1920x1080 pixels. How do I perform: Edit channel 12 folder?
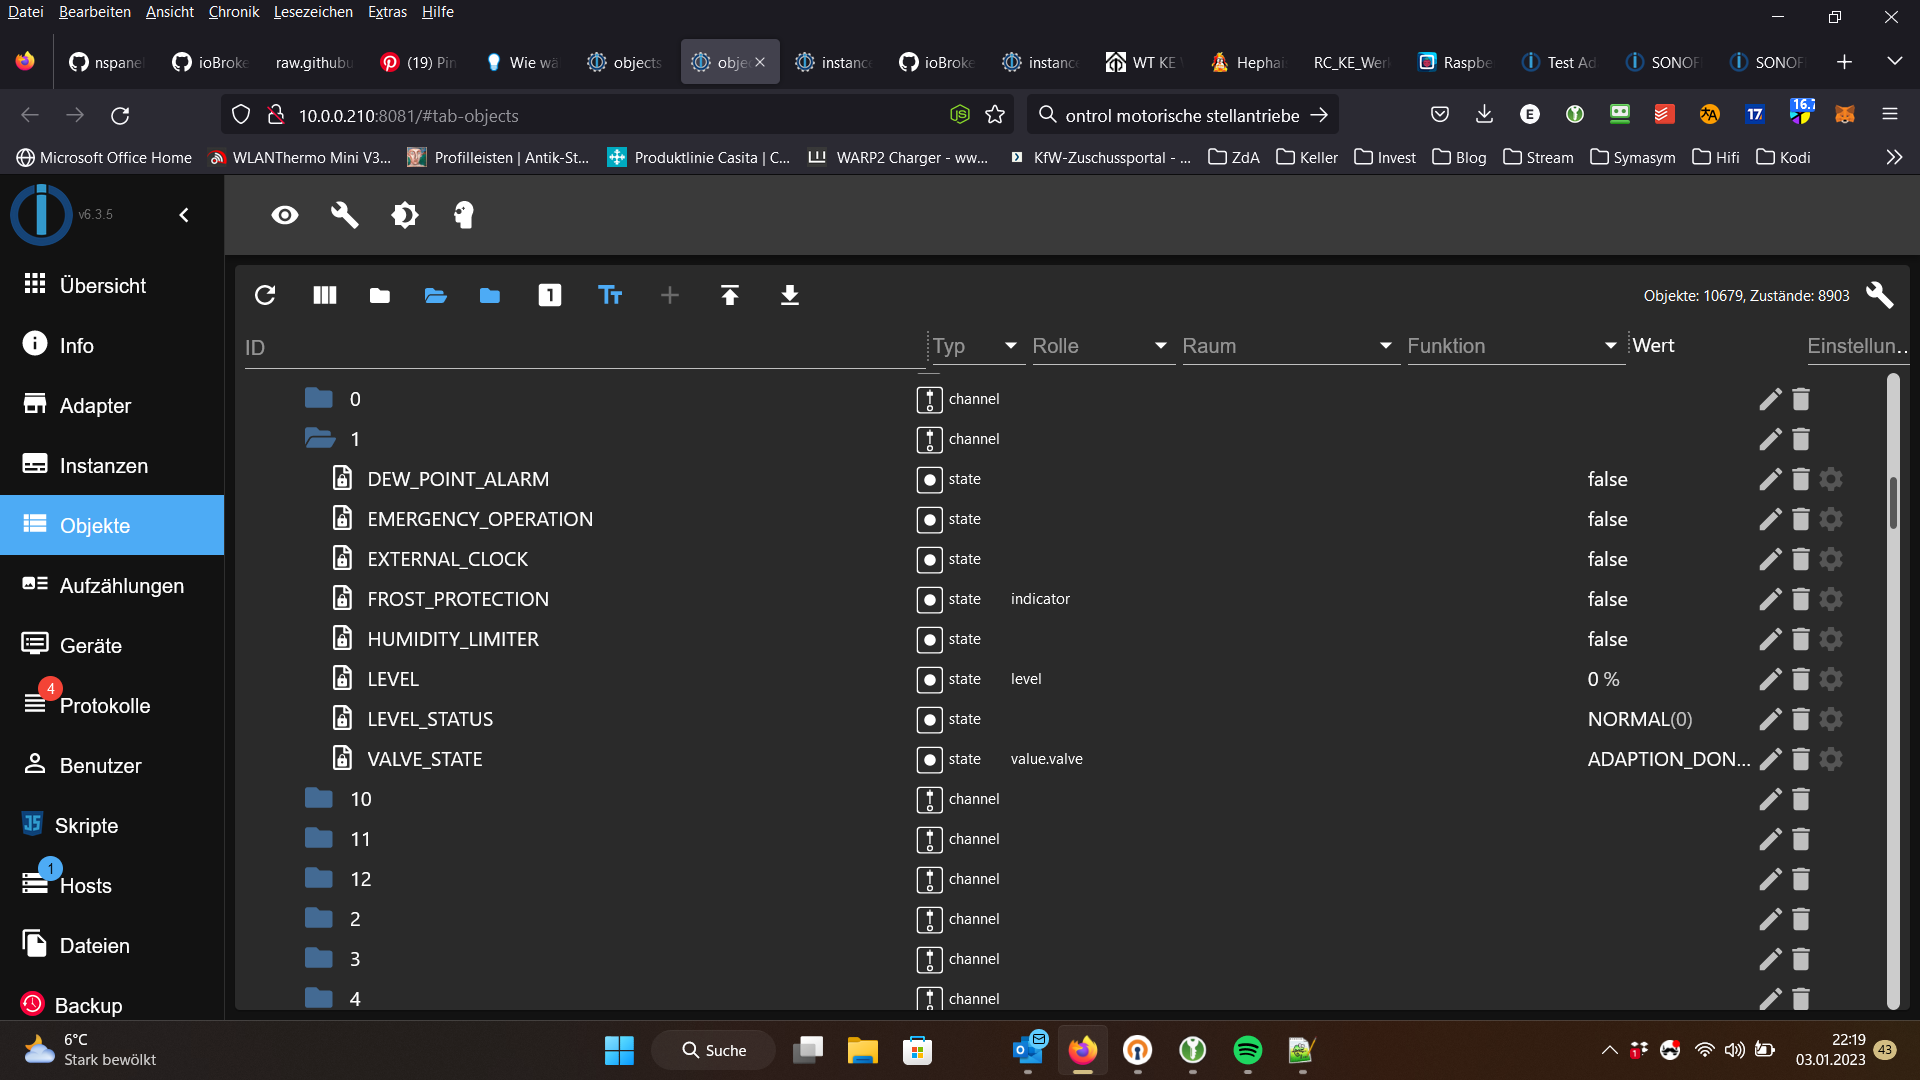tap(1770, 879)
